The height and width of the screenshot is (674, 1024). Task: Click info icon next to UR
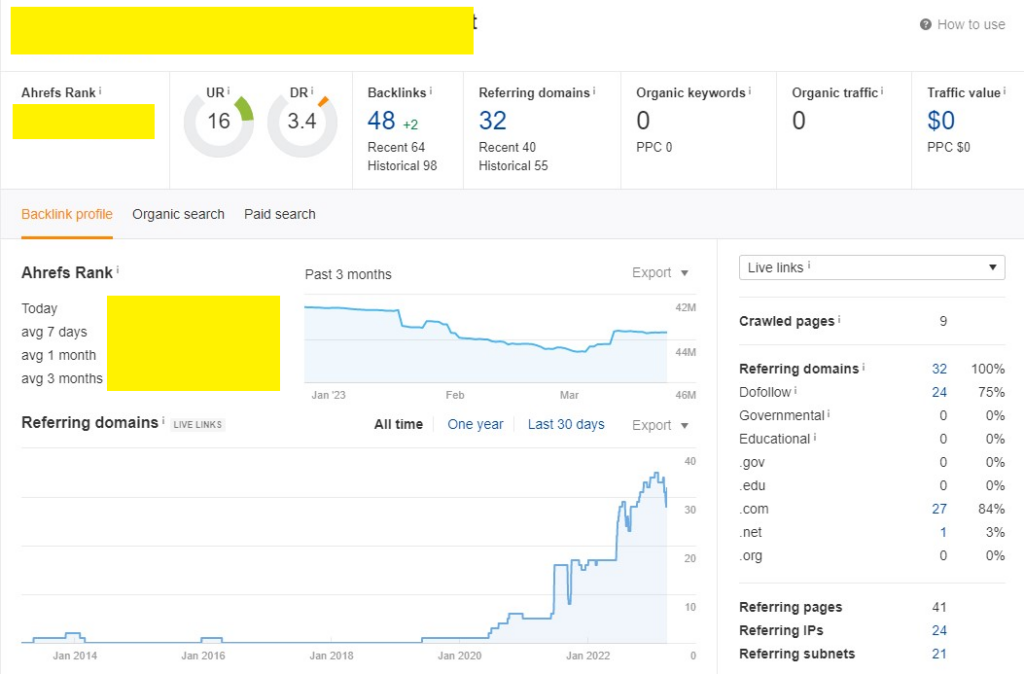click(x=228, y=91)
